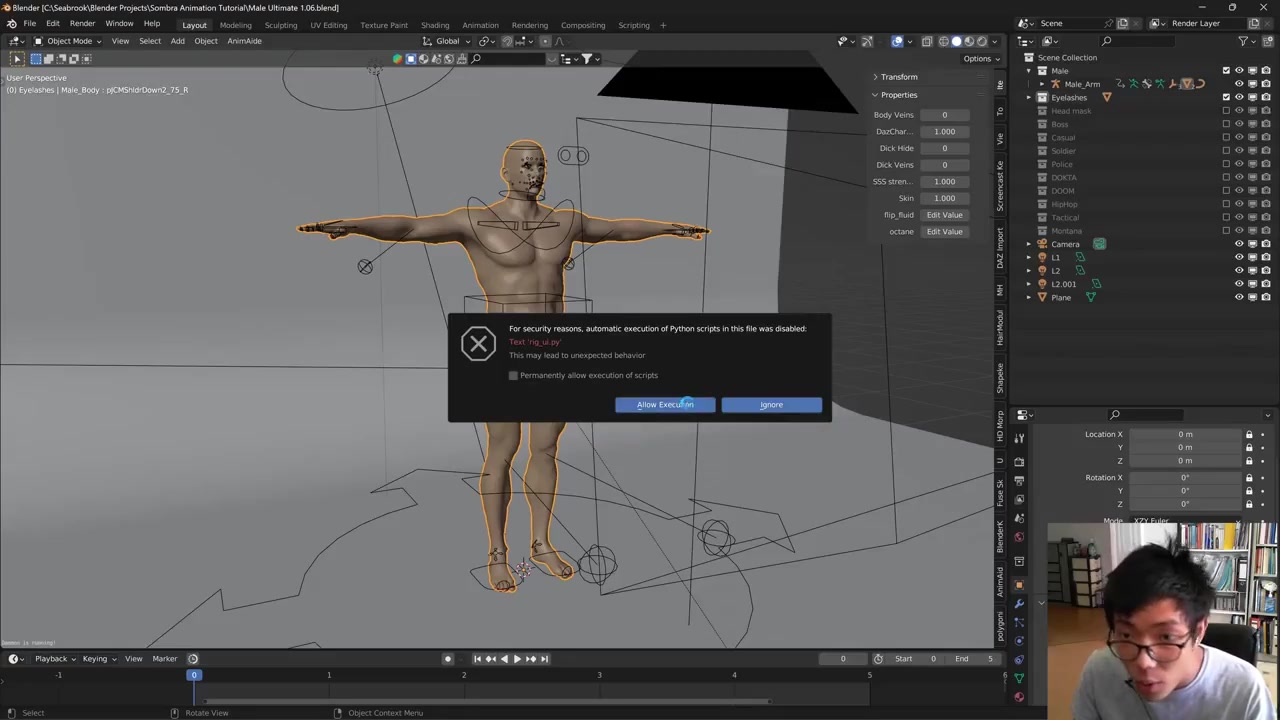This screenshot has width=1280, height=720.
Task: Click the timeline current frame number field
Action: (842, 659)
